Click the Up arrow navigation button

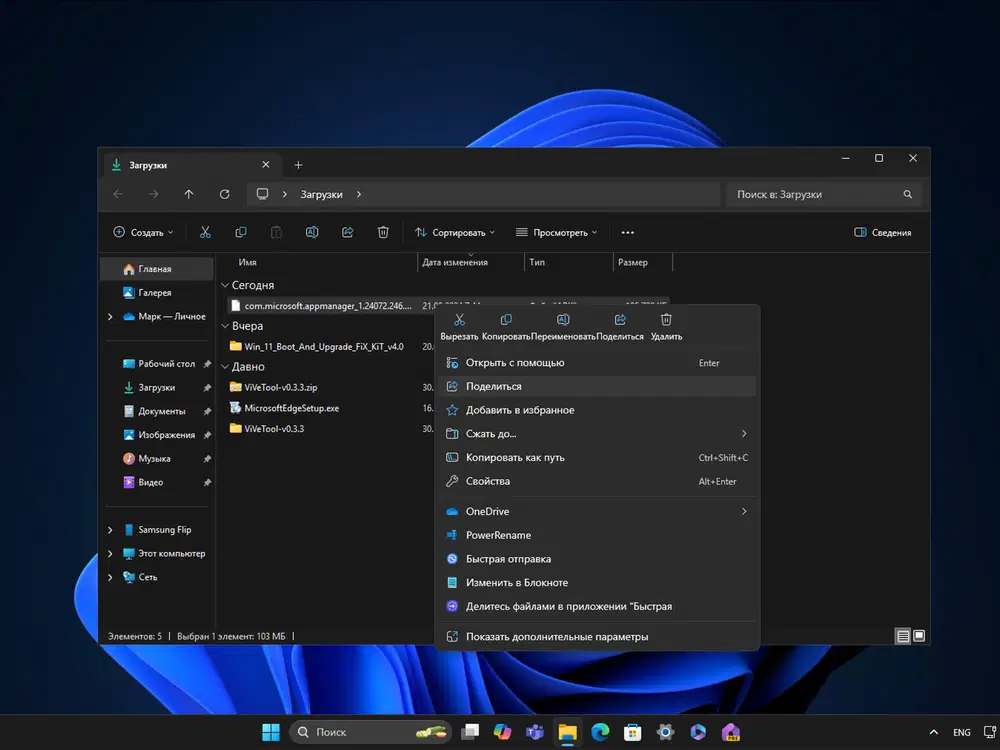[189, 194]
